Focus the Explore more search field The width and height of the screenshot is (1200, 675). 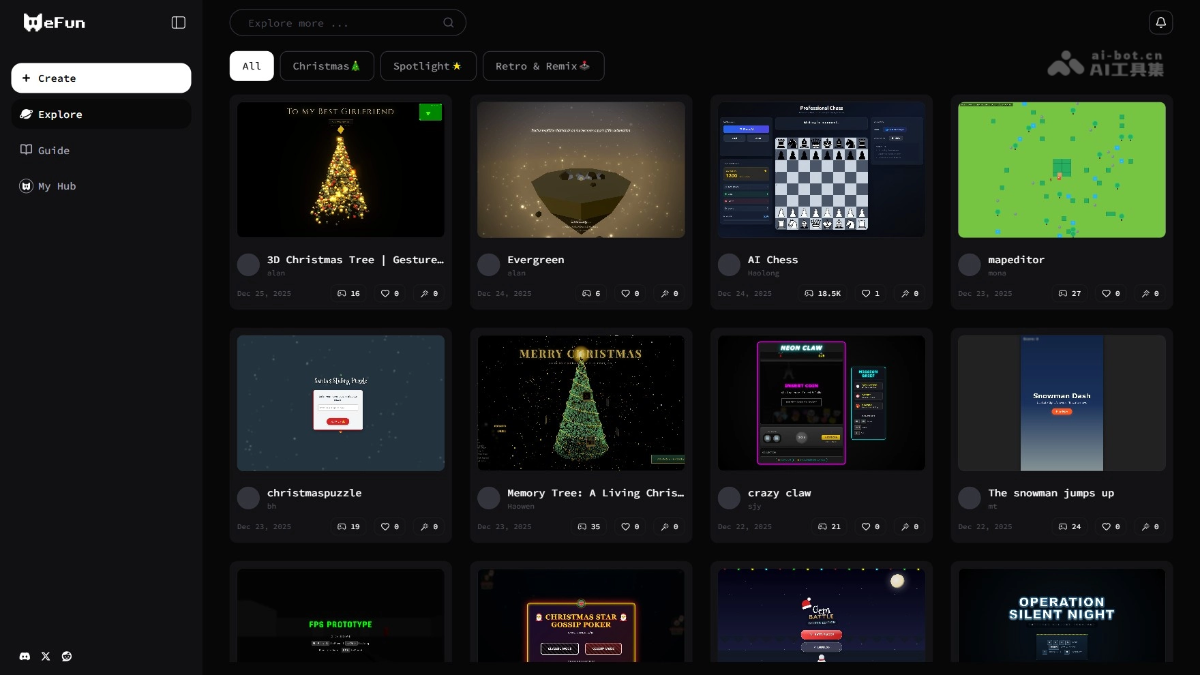347,23
